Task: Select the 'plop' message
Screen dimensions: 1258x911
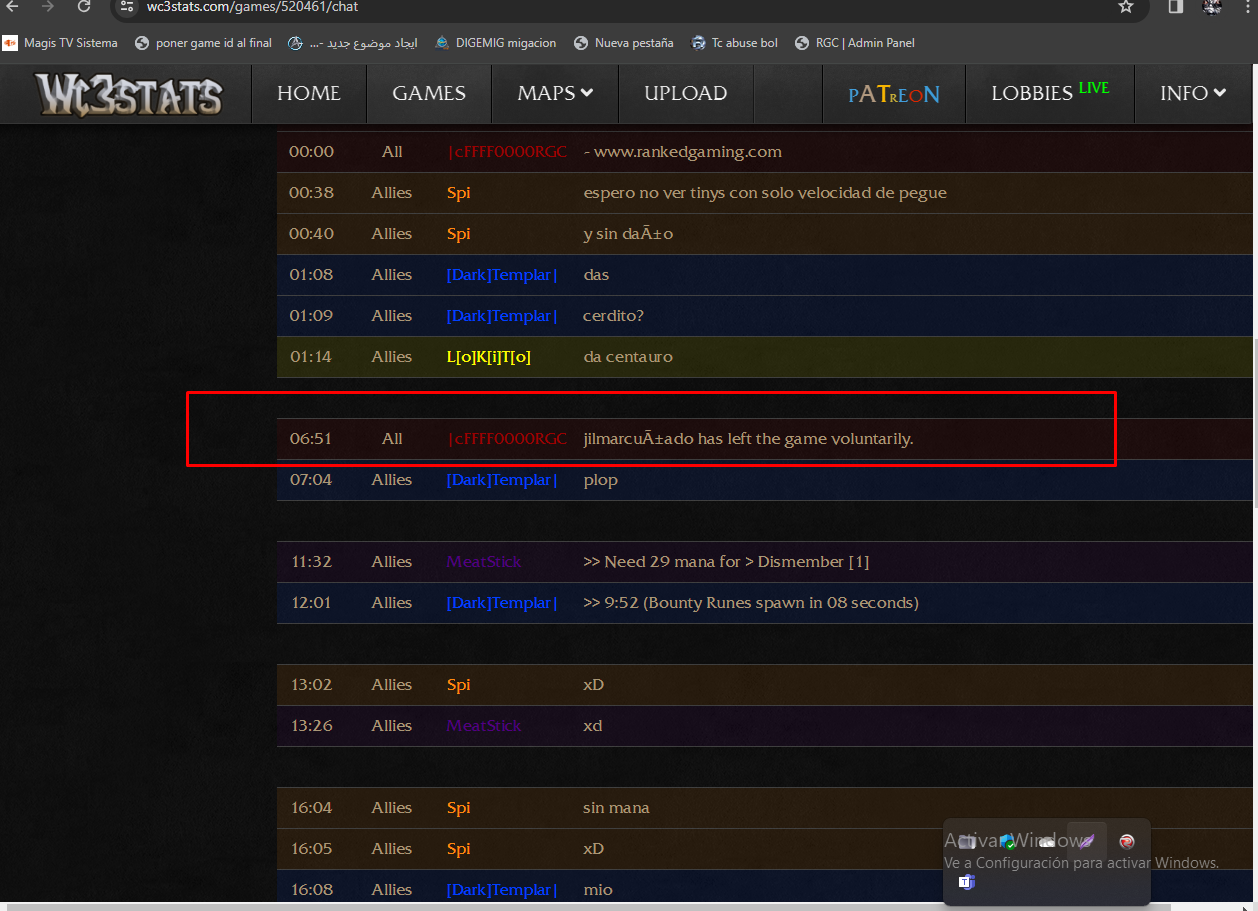Action: tap(600, 480)
